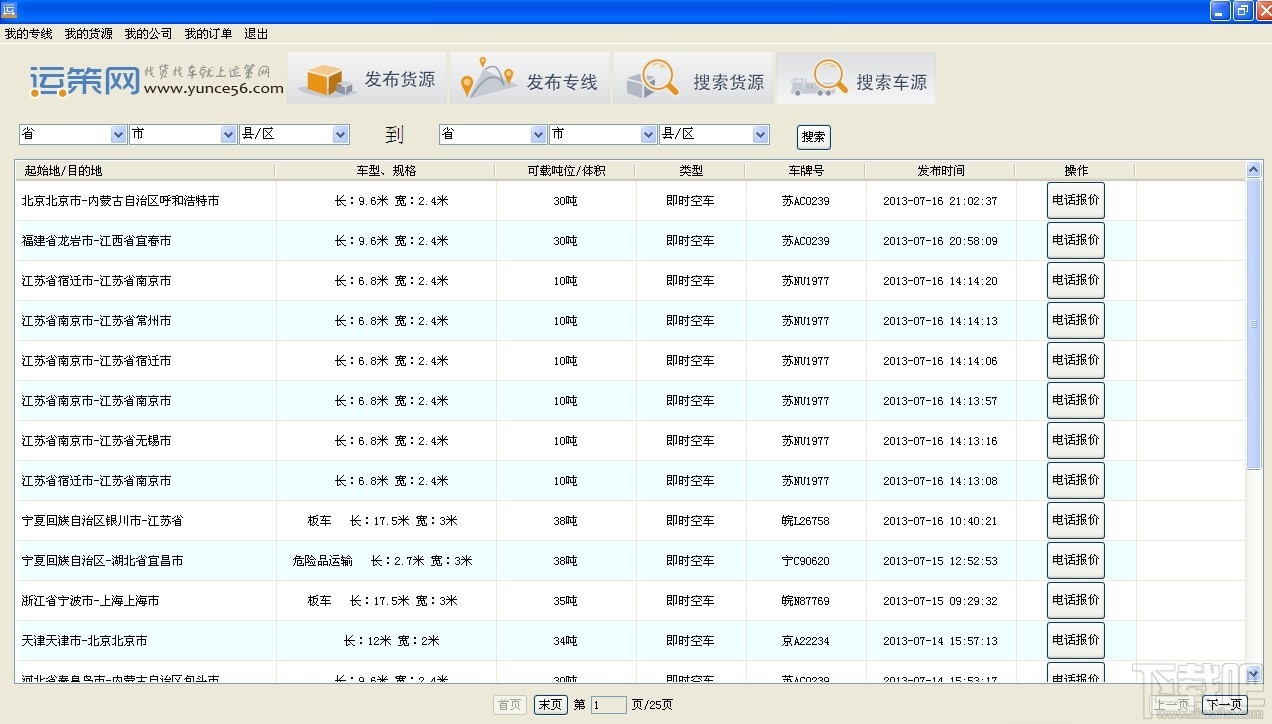Click 退出 menu item
Image resolution: width=1272 pixels, height=724 pixels.
tap(256, 34)
